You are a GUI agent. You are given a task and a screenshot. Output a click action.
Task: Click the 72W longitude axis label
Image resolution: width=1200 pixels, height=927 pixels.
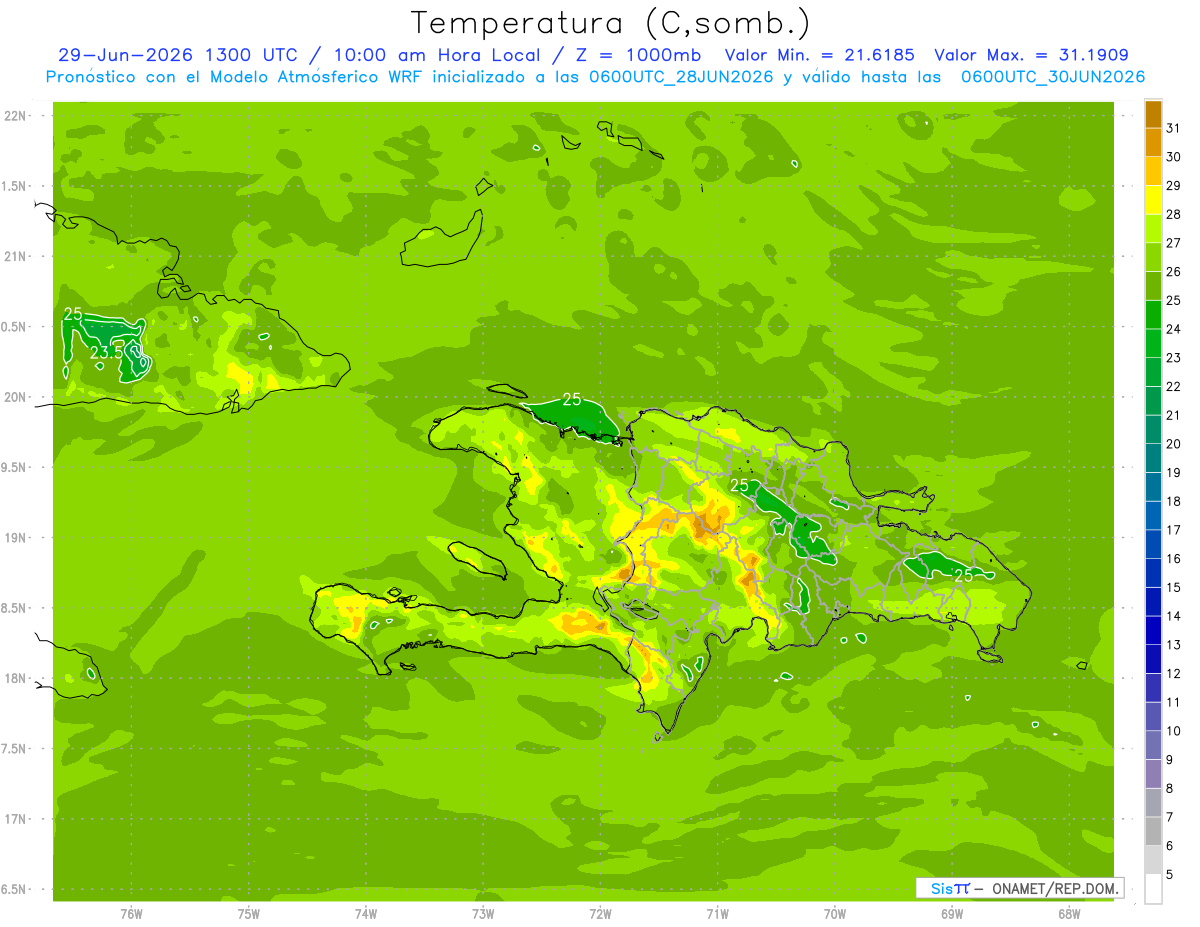[x=600, y=913]
